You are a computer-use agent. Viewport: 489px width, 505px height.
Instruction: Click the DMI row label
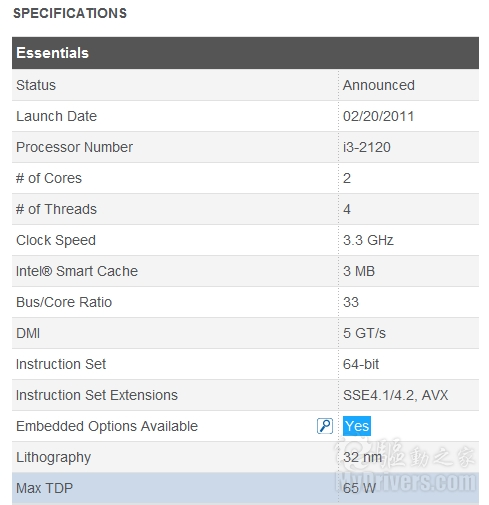[28, 333]
